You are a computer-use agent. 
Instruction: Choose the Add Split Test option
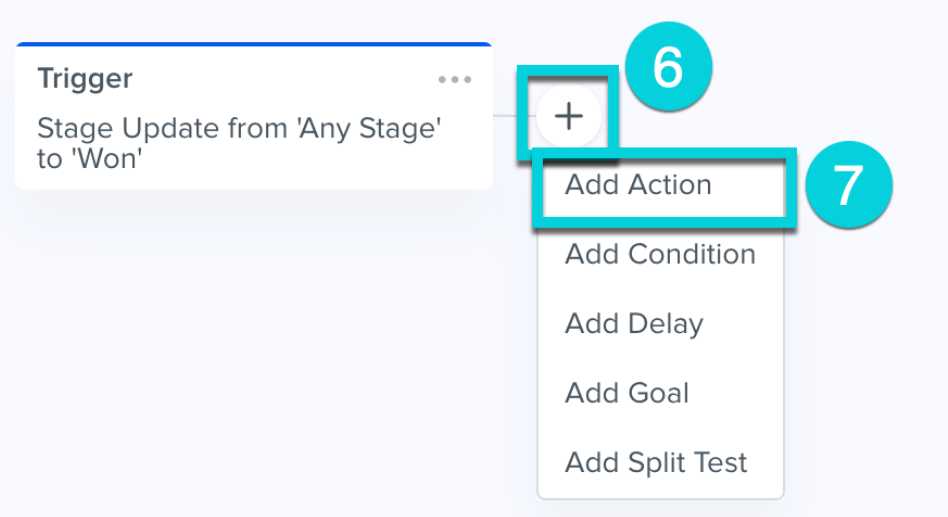[x=656, y=463]
